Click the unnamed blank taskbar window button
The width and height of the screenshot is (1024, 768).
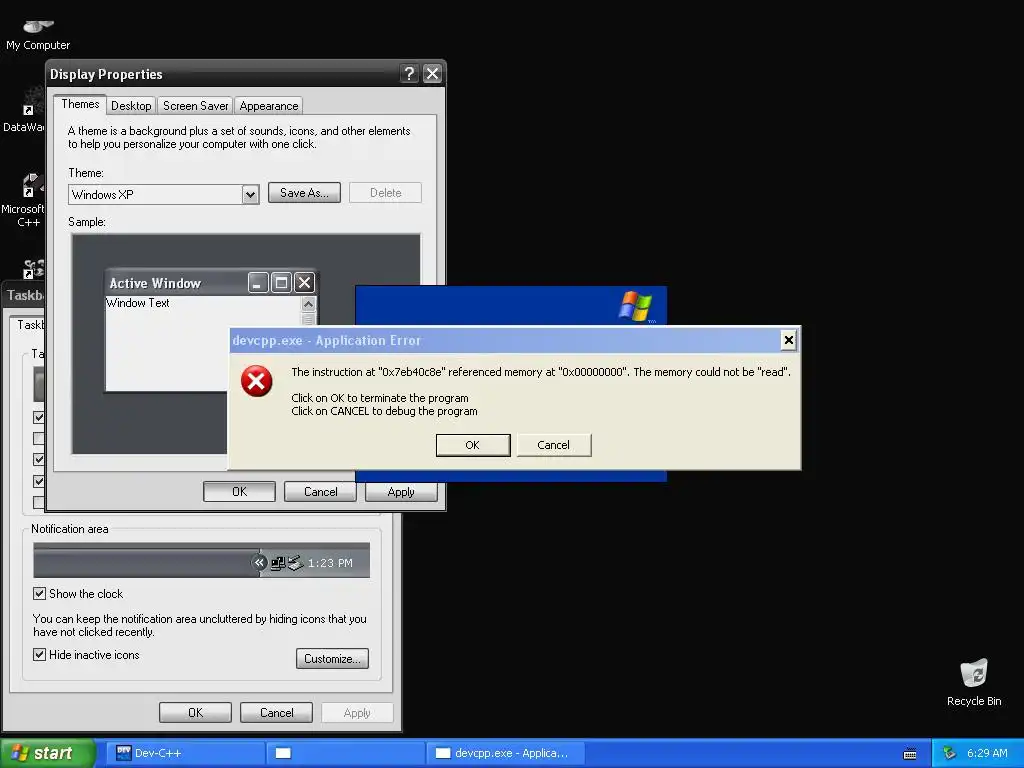(x=345, y=753)
